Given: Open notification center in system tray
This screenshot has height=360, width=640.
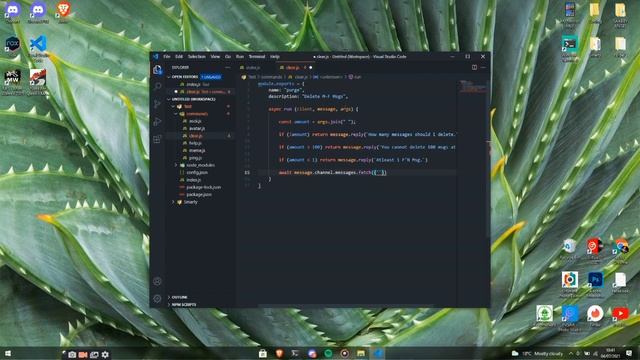Looking at the screenshot, I should 629,353.
